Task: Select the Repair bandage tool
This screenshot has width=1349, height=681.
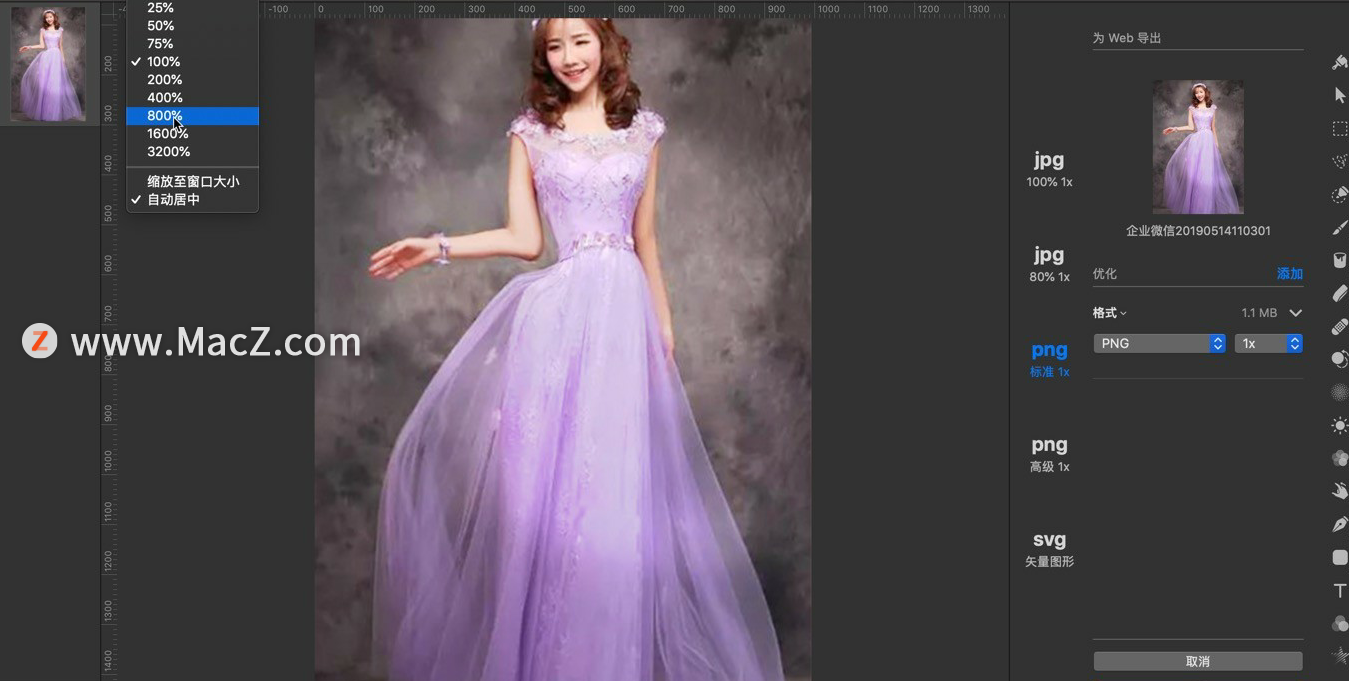Action: [x=1340, y=326]
